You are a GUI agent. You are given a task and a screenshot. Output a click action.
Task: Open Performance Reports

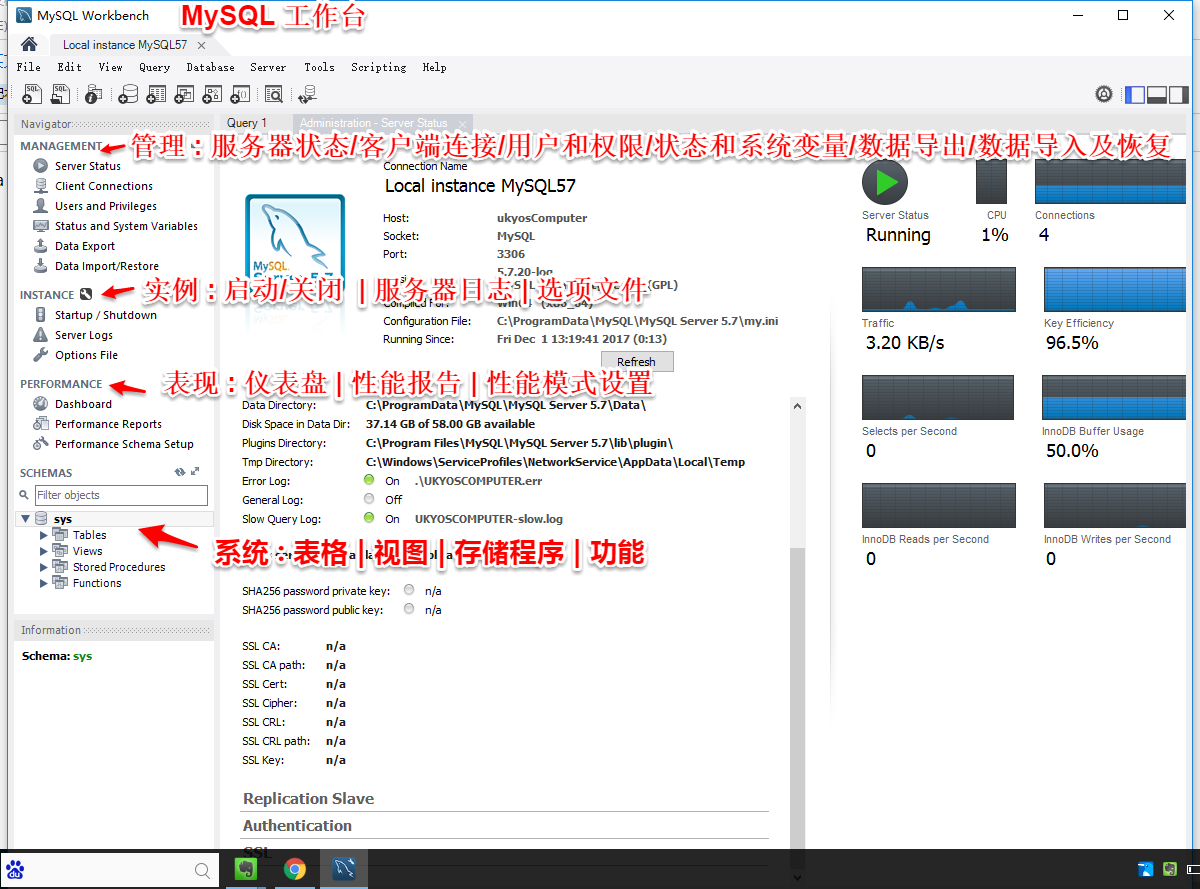[x=108, y=424]
